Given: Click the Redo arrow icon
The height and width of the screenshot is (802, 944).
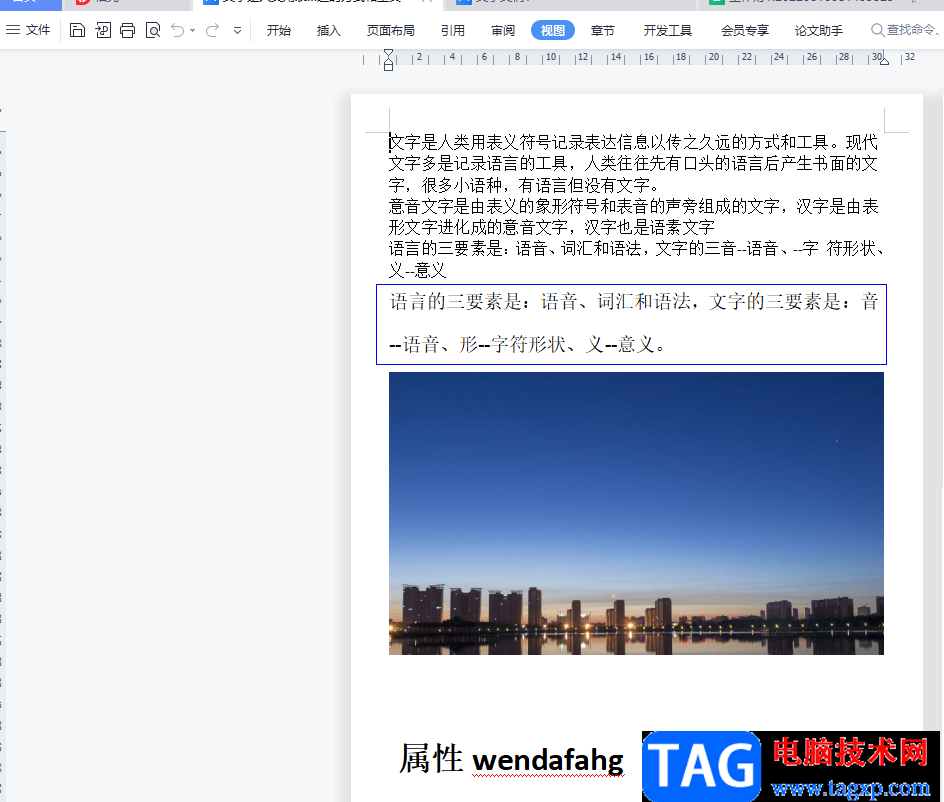Looking at the screenshot, I should pyautogui.click(x=212, y=30).
